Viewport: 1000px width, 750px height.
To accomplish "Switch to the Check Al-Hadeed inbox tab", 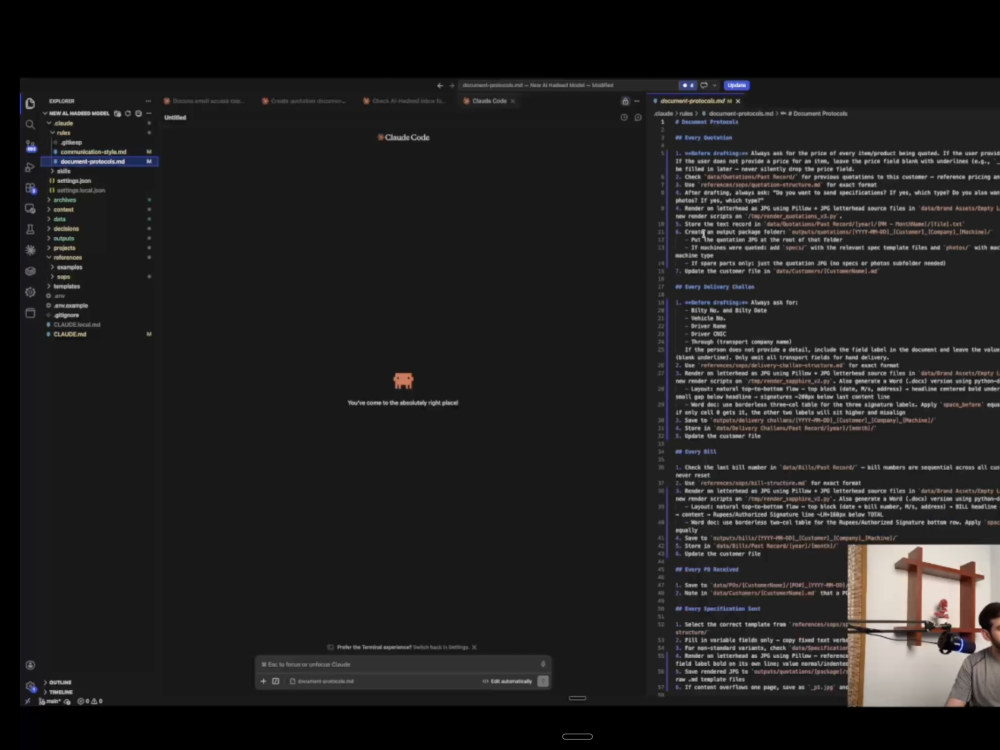I will point(408,101).
